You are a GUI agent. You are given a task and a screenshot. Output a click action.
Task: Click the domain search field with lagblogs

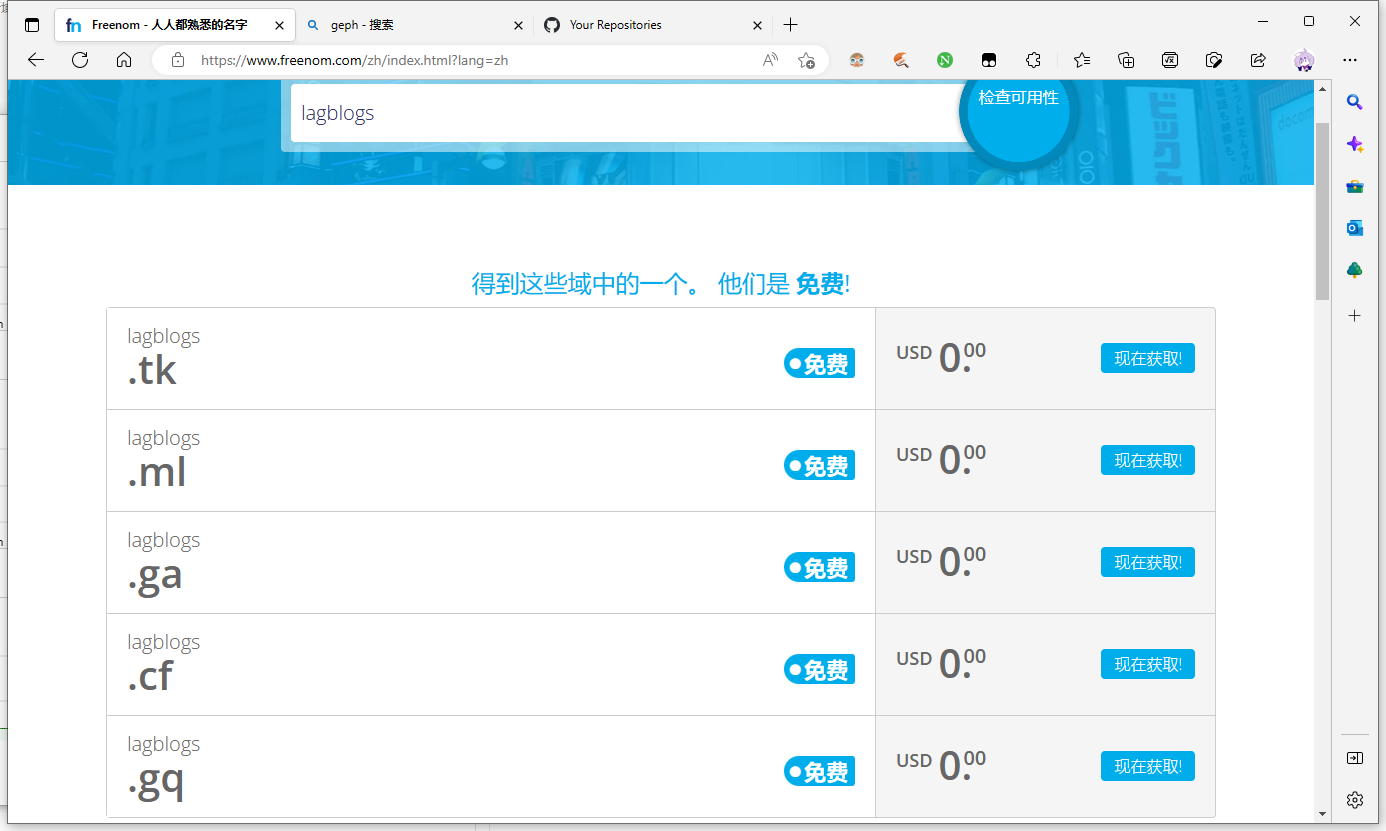coord(620,113)
